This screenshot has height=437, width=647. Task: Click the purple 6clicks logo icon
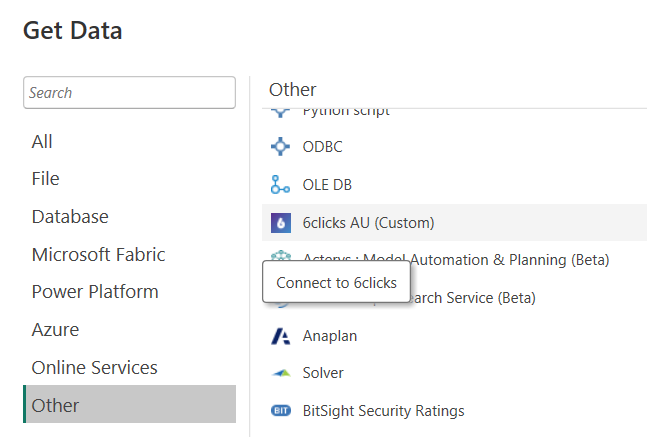(x=281, y=223)
